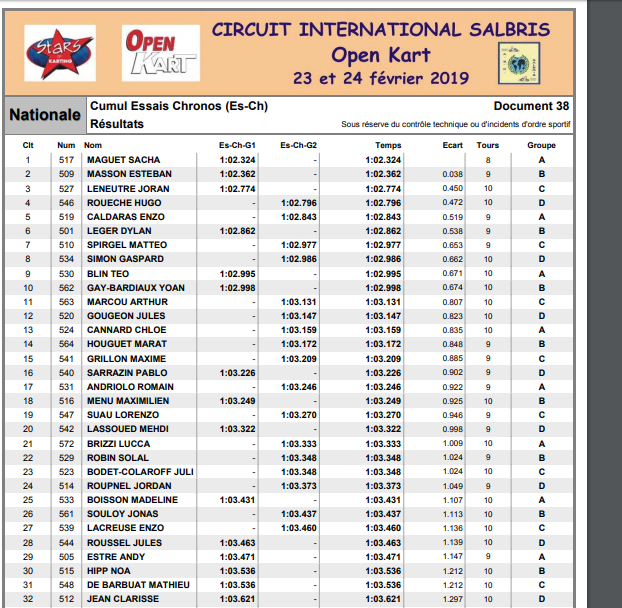Click the Nom column header
This screenshot has width=622, height=608.
tap(93, 145)
